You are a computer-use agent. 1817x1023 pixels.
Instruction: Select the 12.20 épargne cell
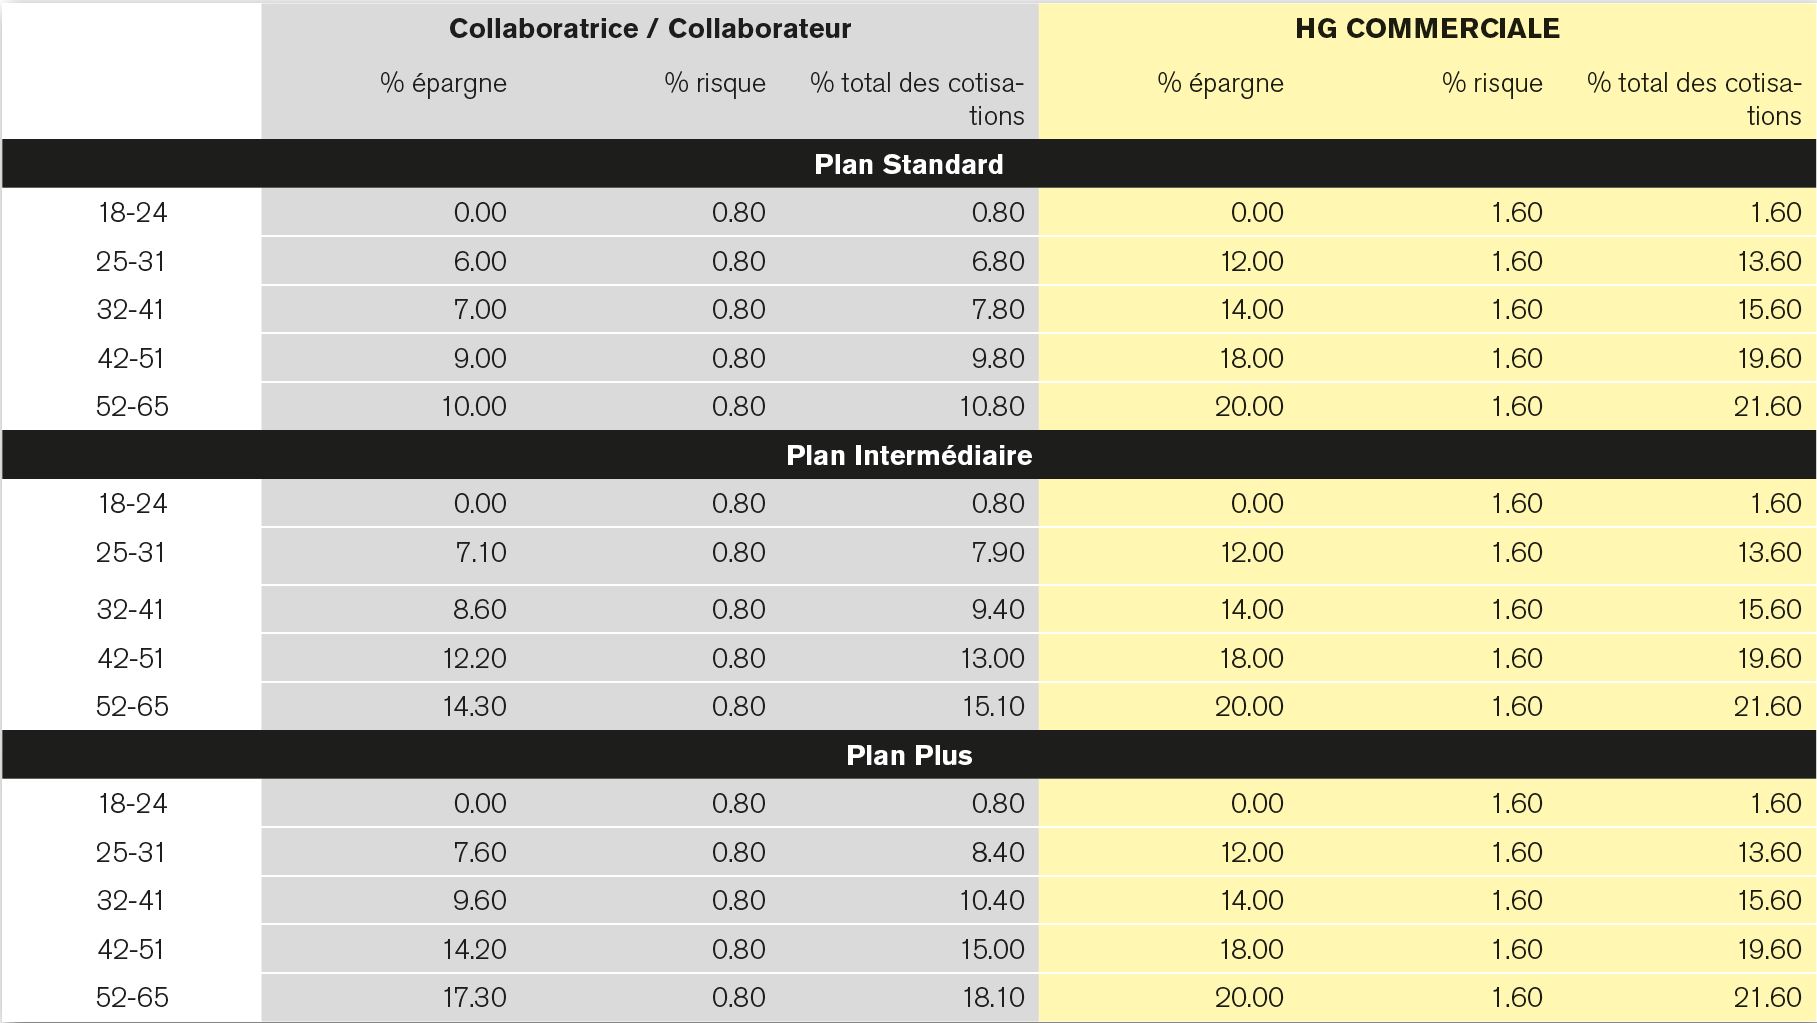click(x=474, y=658)
